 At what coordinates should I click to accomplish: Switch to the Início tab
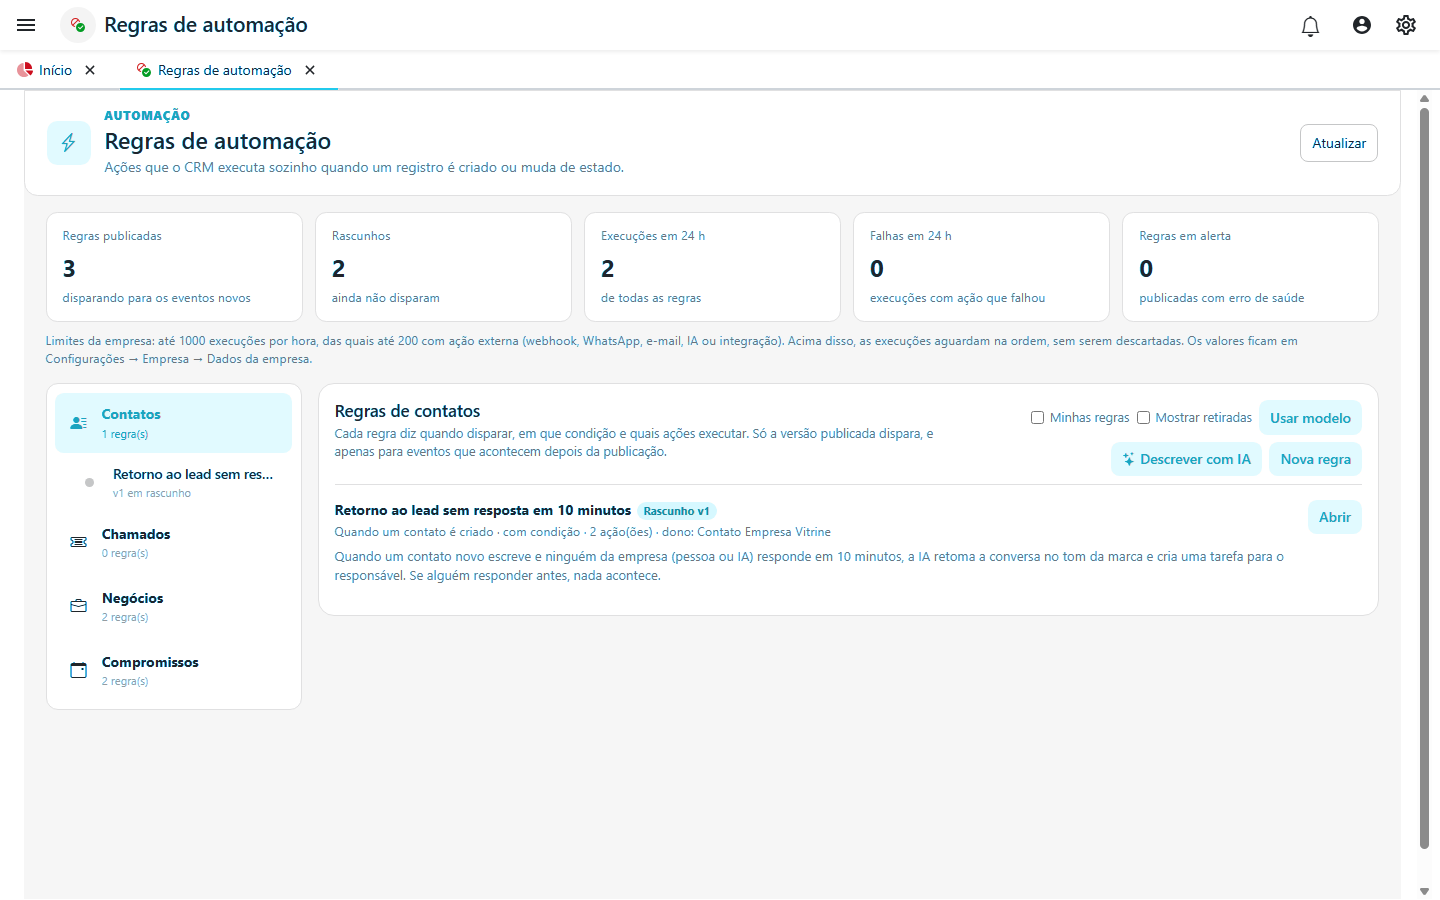pyautogui.click(x=55, y=70)
